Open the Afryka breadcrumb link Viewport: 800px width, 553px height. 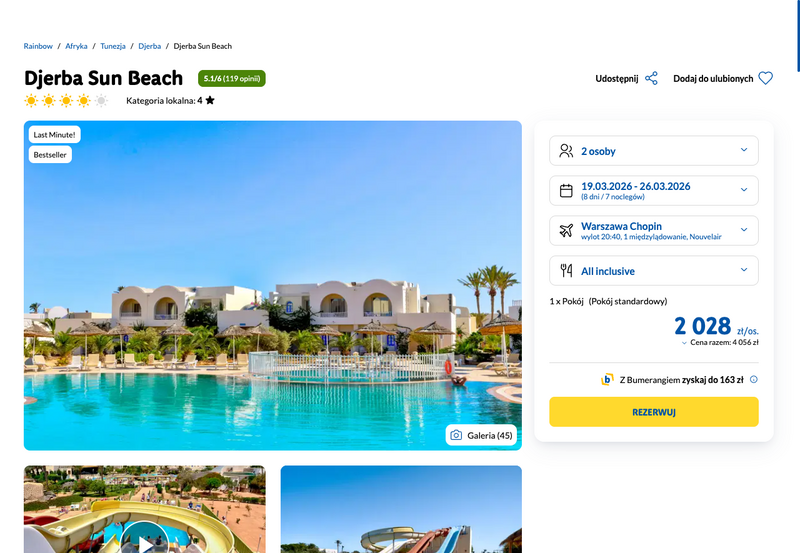click(x=76, y=46)
